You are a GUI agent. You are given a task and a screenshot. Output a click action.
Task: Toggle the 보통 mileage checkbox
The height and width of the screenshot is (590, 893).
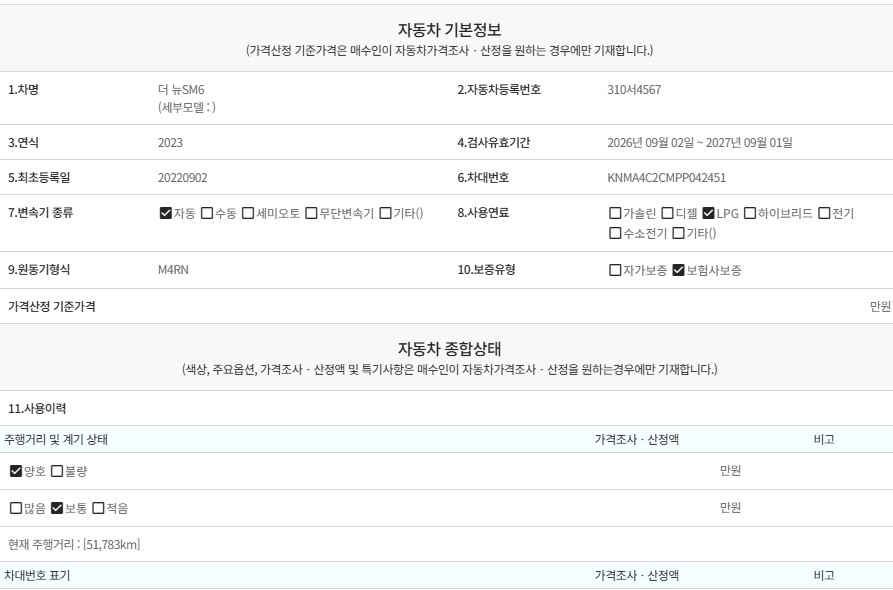(57, 508)
